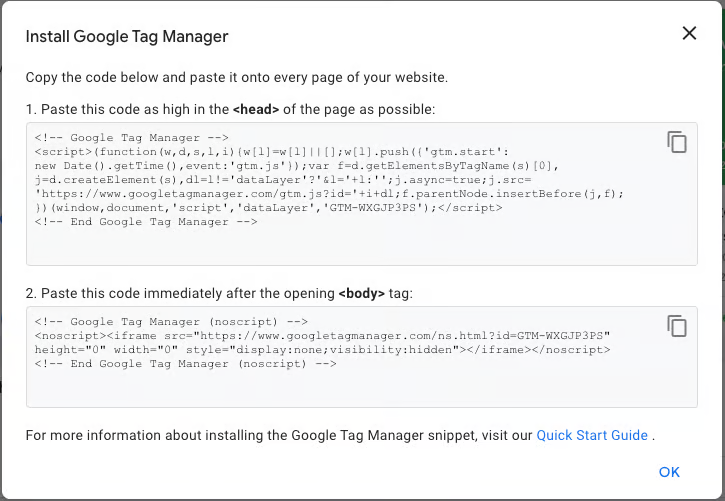725x501 pixels.
Task: Click the "Copy the code below" instruction text
Action: (237, 77)
